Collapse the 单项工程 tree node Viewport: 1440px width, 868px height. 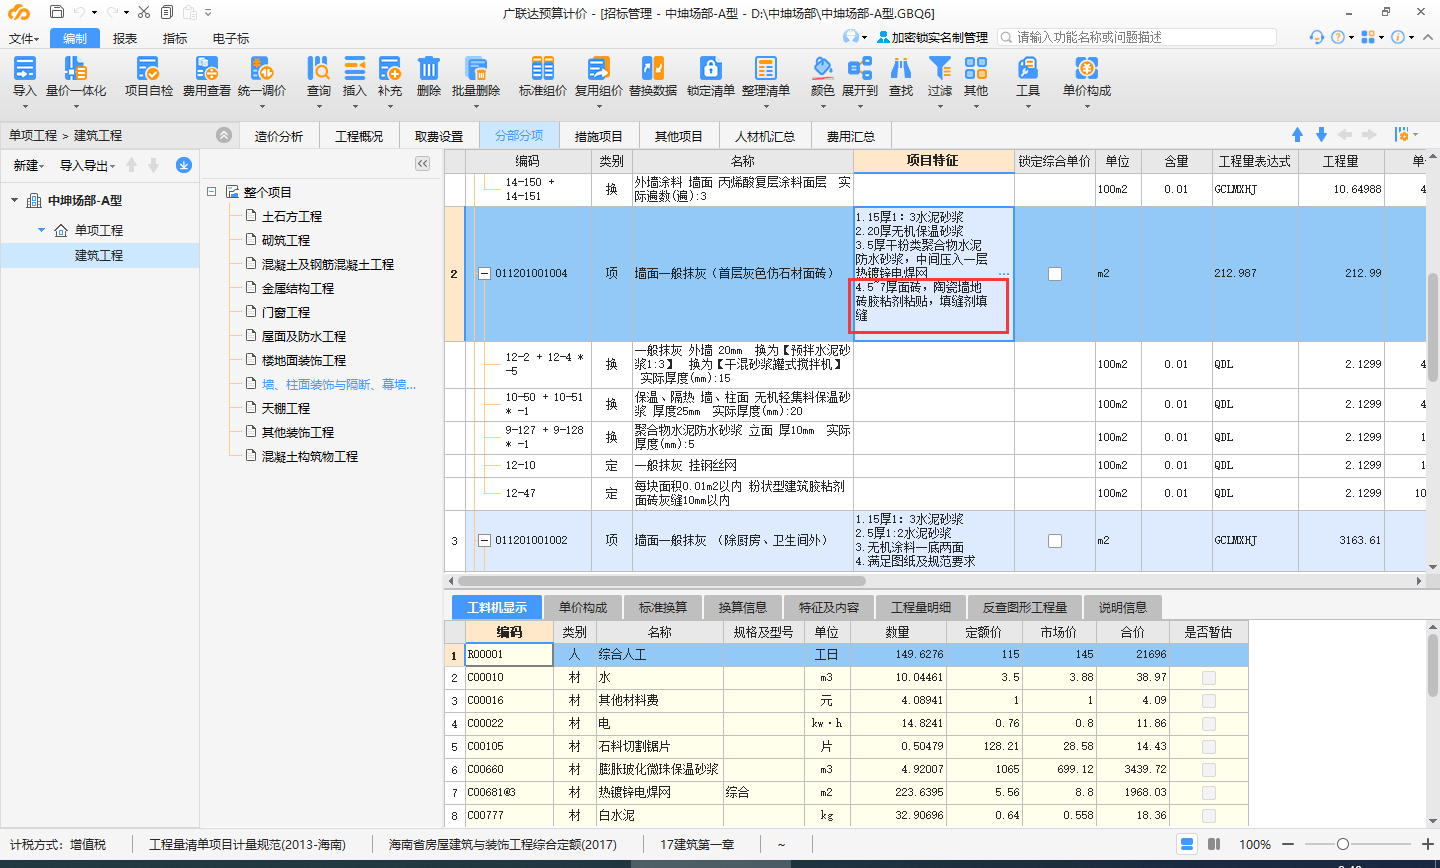(x=42, y=230)
